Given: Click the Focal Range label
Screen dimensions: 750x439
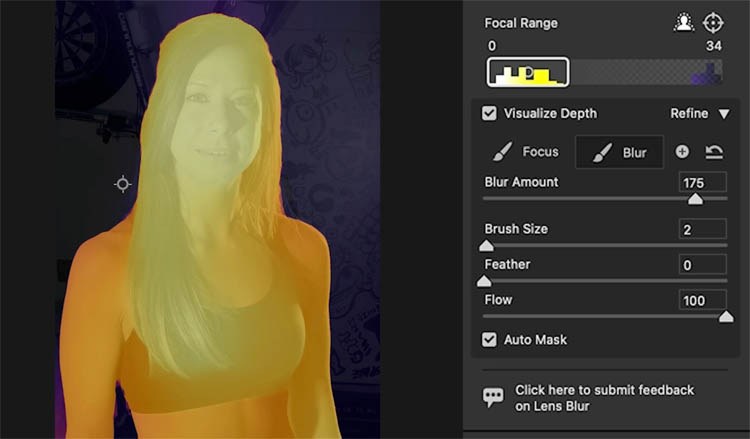Looking at the screenshot, I should [521, 23].
